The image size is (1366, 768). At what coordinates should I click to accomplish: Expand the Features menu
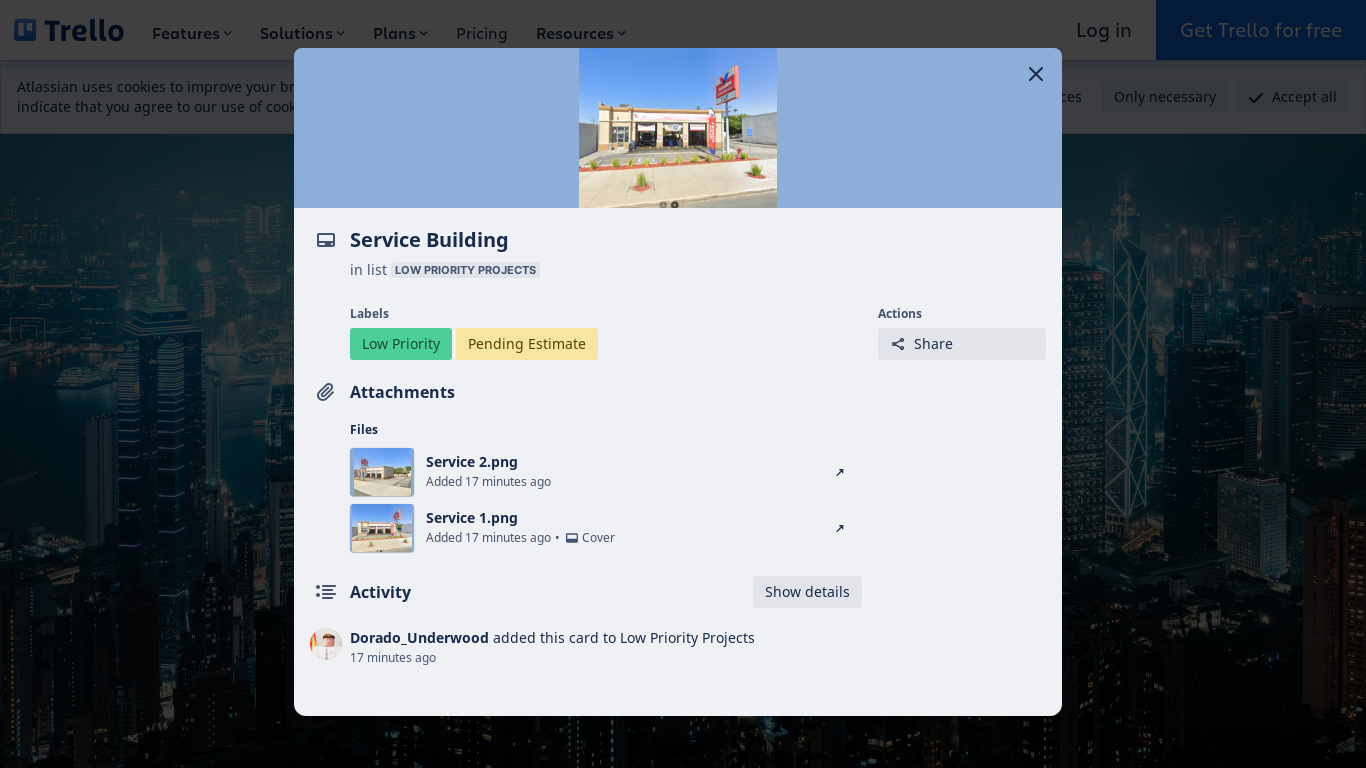coord(192,33)
